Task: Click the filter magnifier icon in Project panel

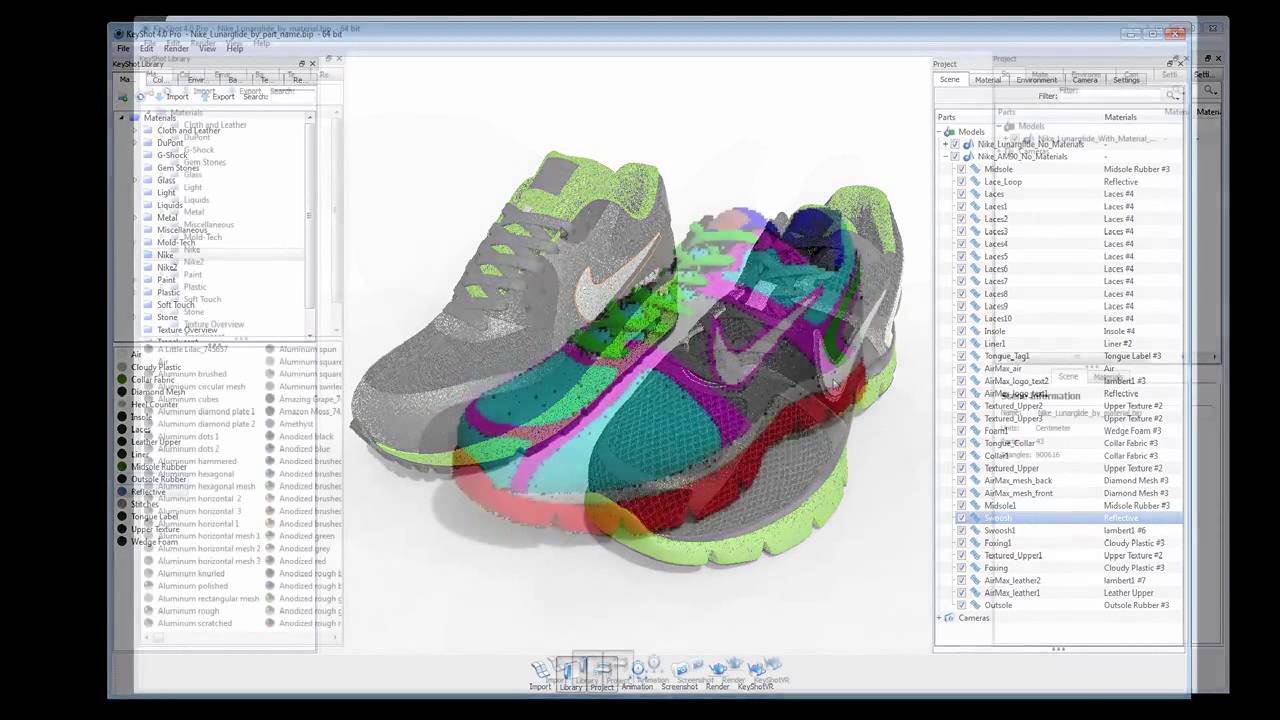Action: click(1172, 96)
